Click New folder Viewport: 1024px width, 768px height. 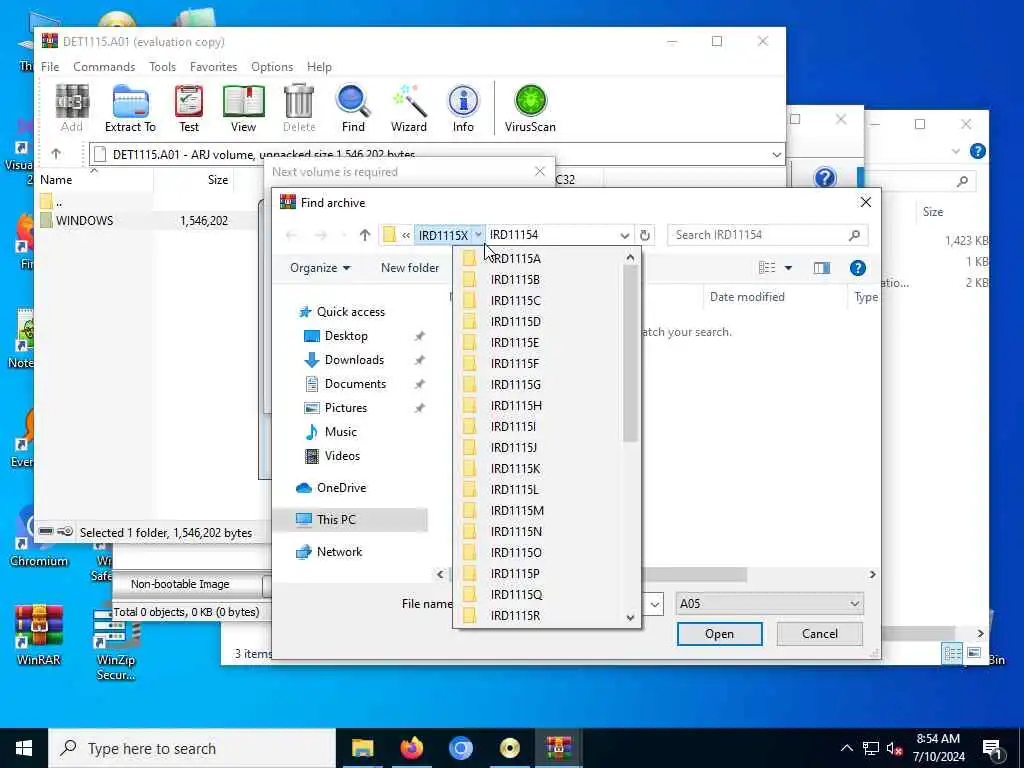pyautogui.click(x=409, y=268)
